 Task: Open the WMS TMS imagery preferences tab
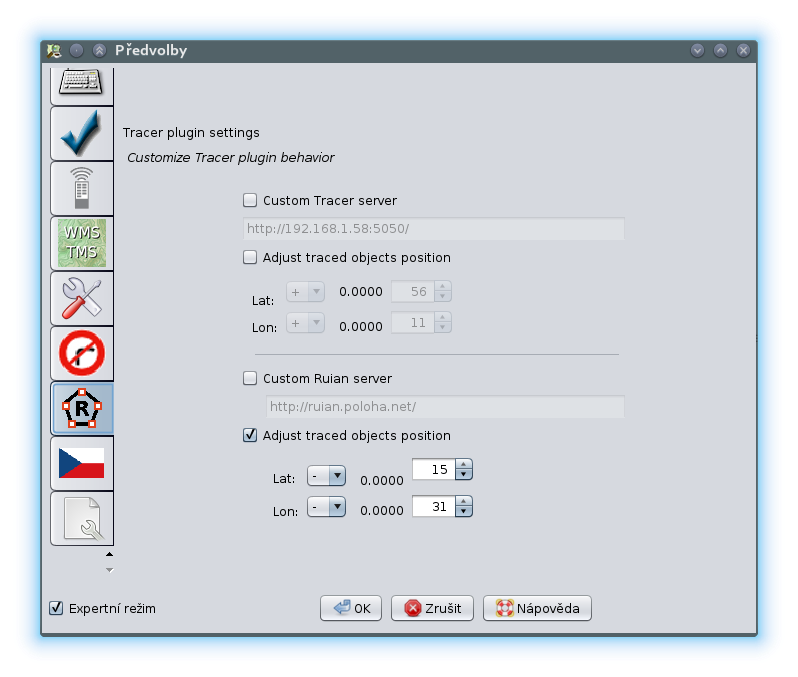pyautogui.click(x=81, y=243)
